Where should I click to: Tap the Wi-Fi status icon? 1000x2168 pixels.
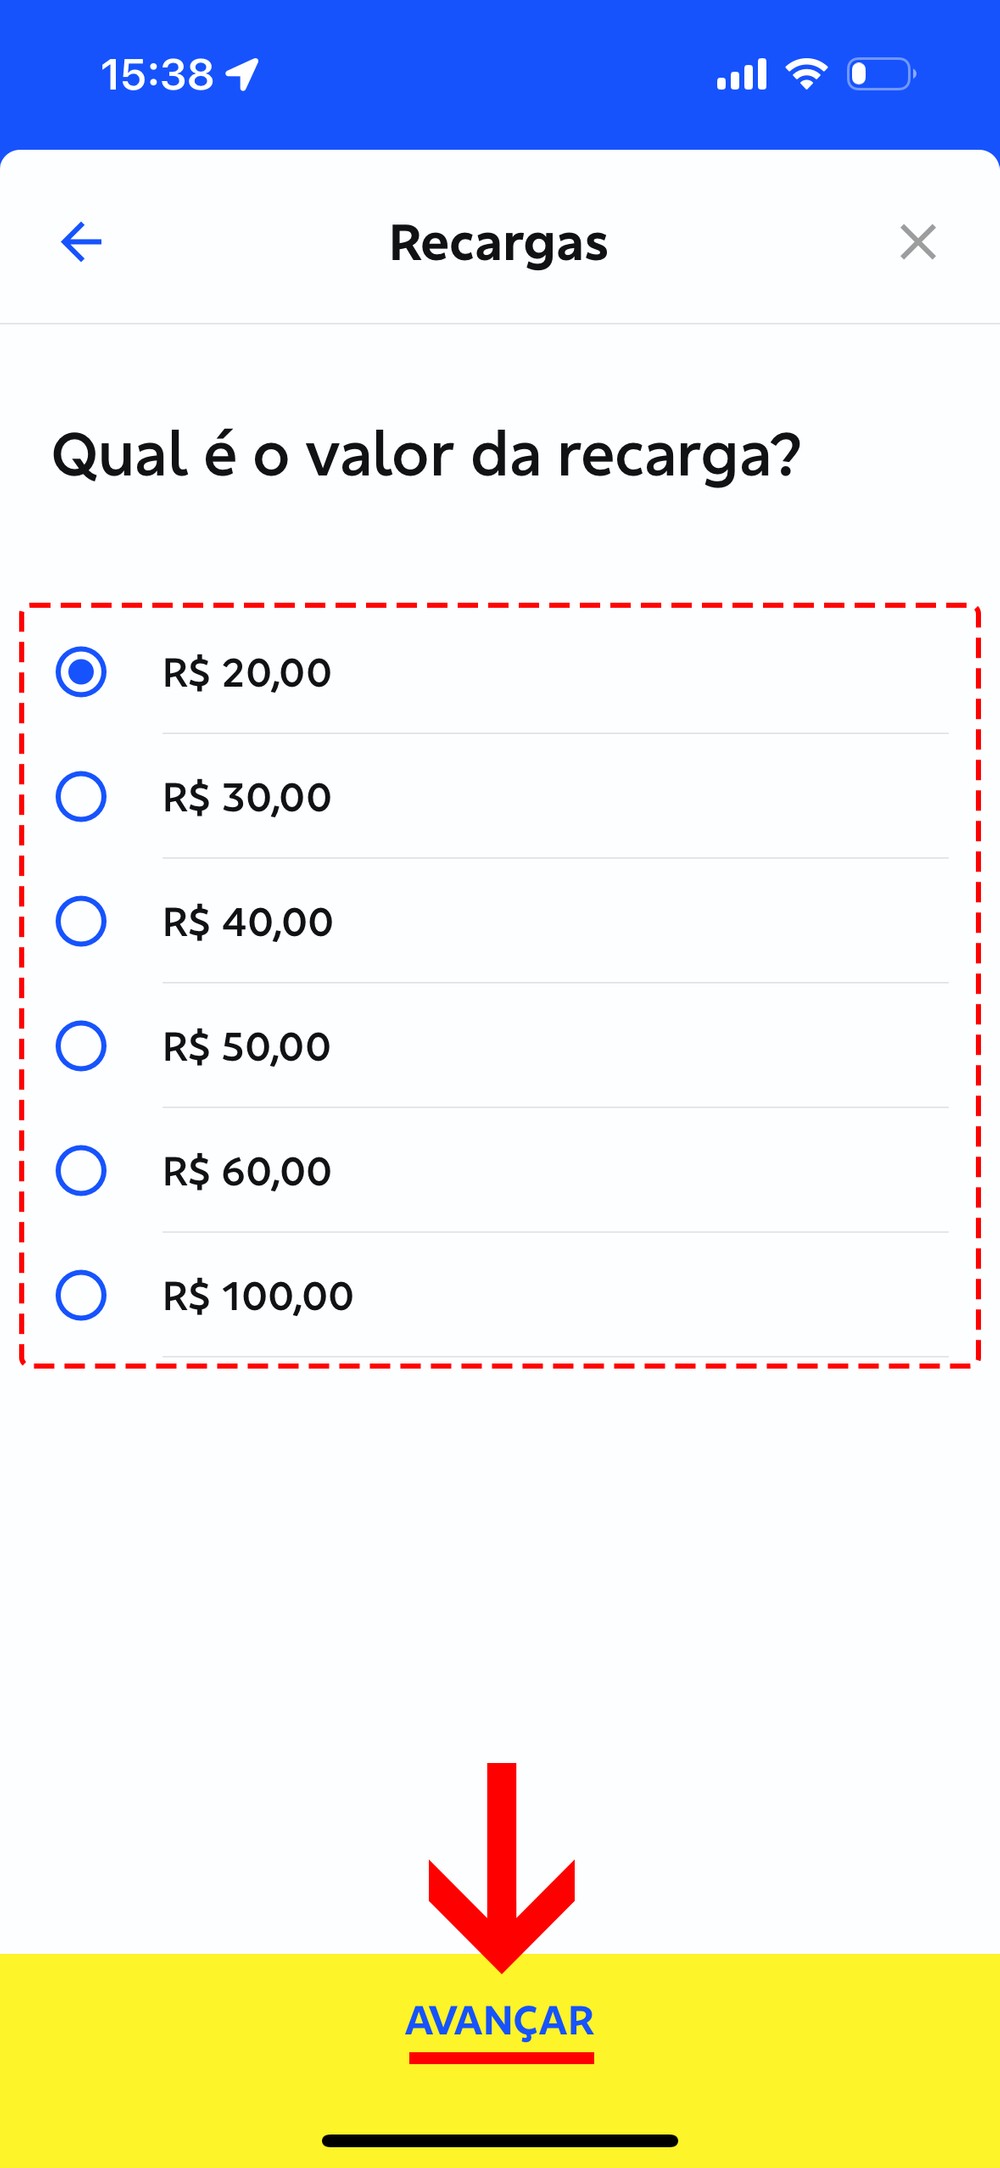pos(806,74)
